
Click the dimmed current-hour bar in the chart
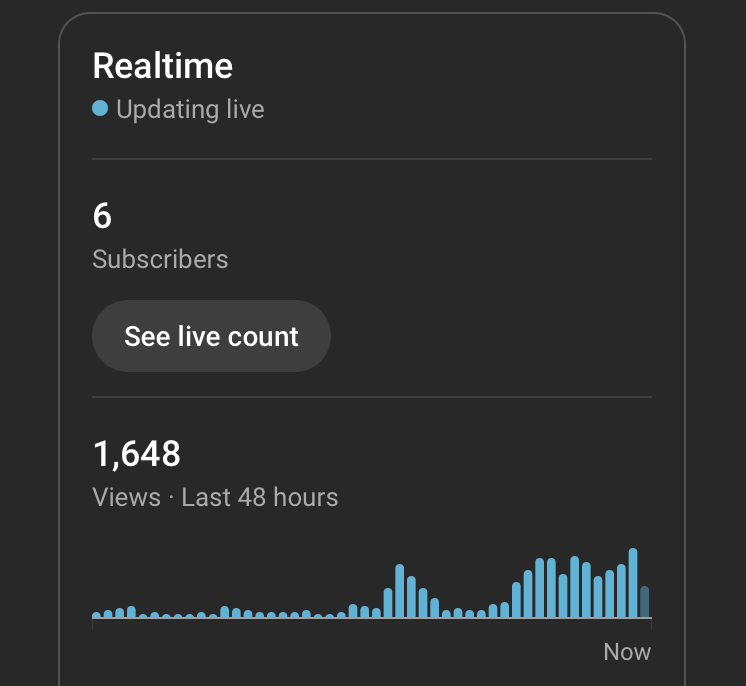click(645, 602)
